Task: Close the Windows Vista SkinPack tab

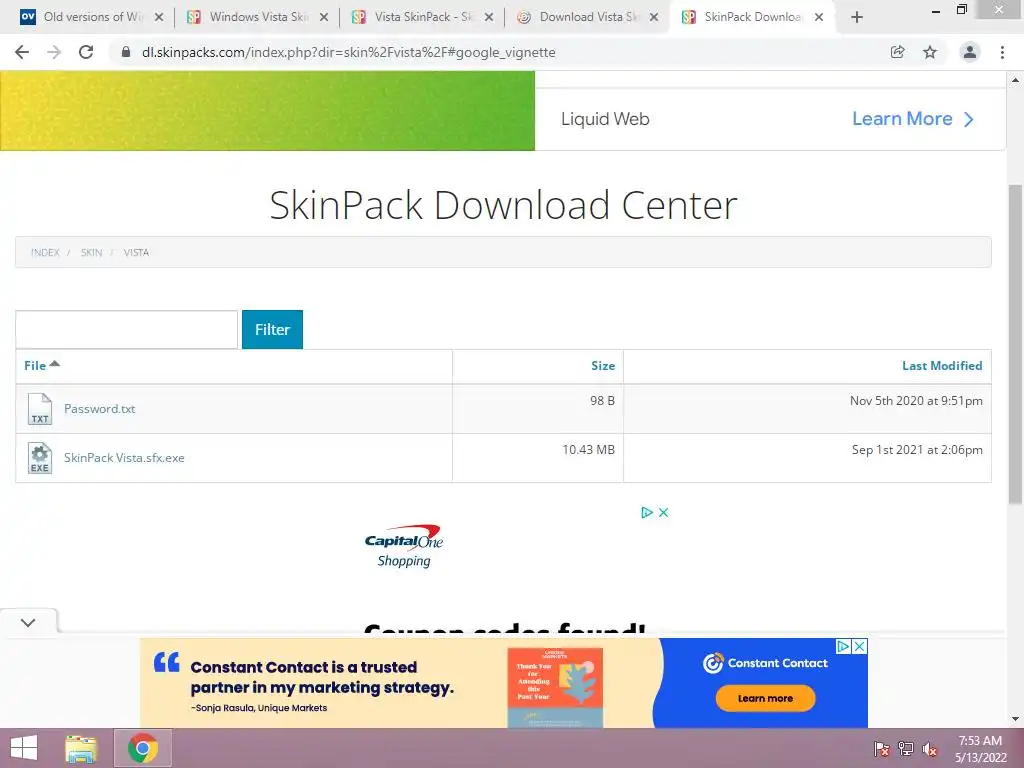Action: tap(324, 18)
